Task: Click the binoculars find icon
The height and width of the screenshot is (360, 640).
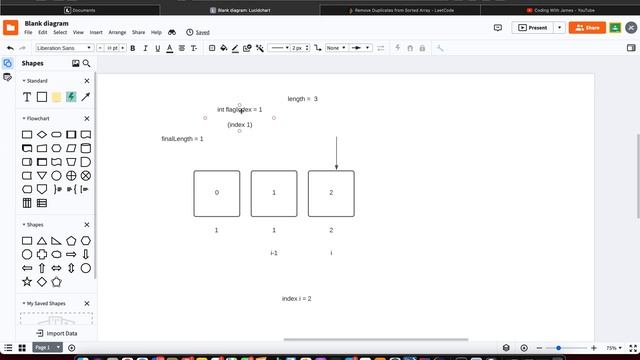Action: coord(172,32)
